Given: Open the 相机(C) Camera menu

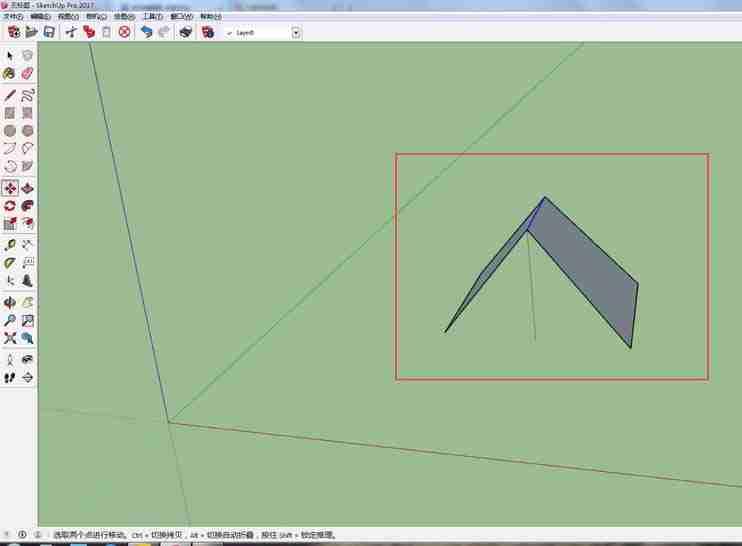Looking at the screenshot, I should [x=97, y=17].
